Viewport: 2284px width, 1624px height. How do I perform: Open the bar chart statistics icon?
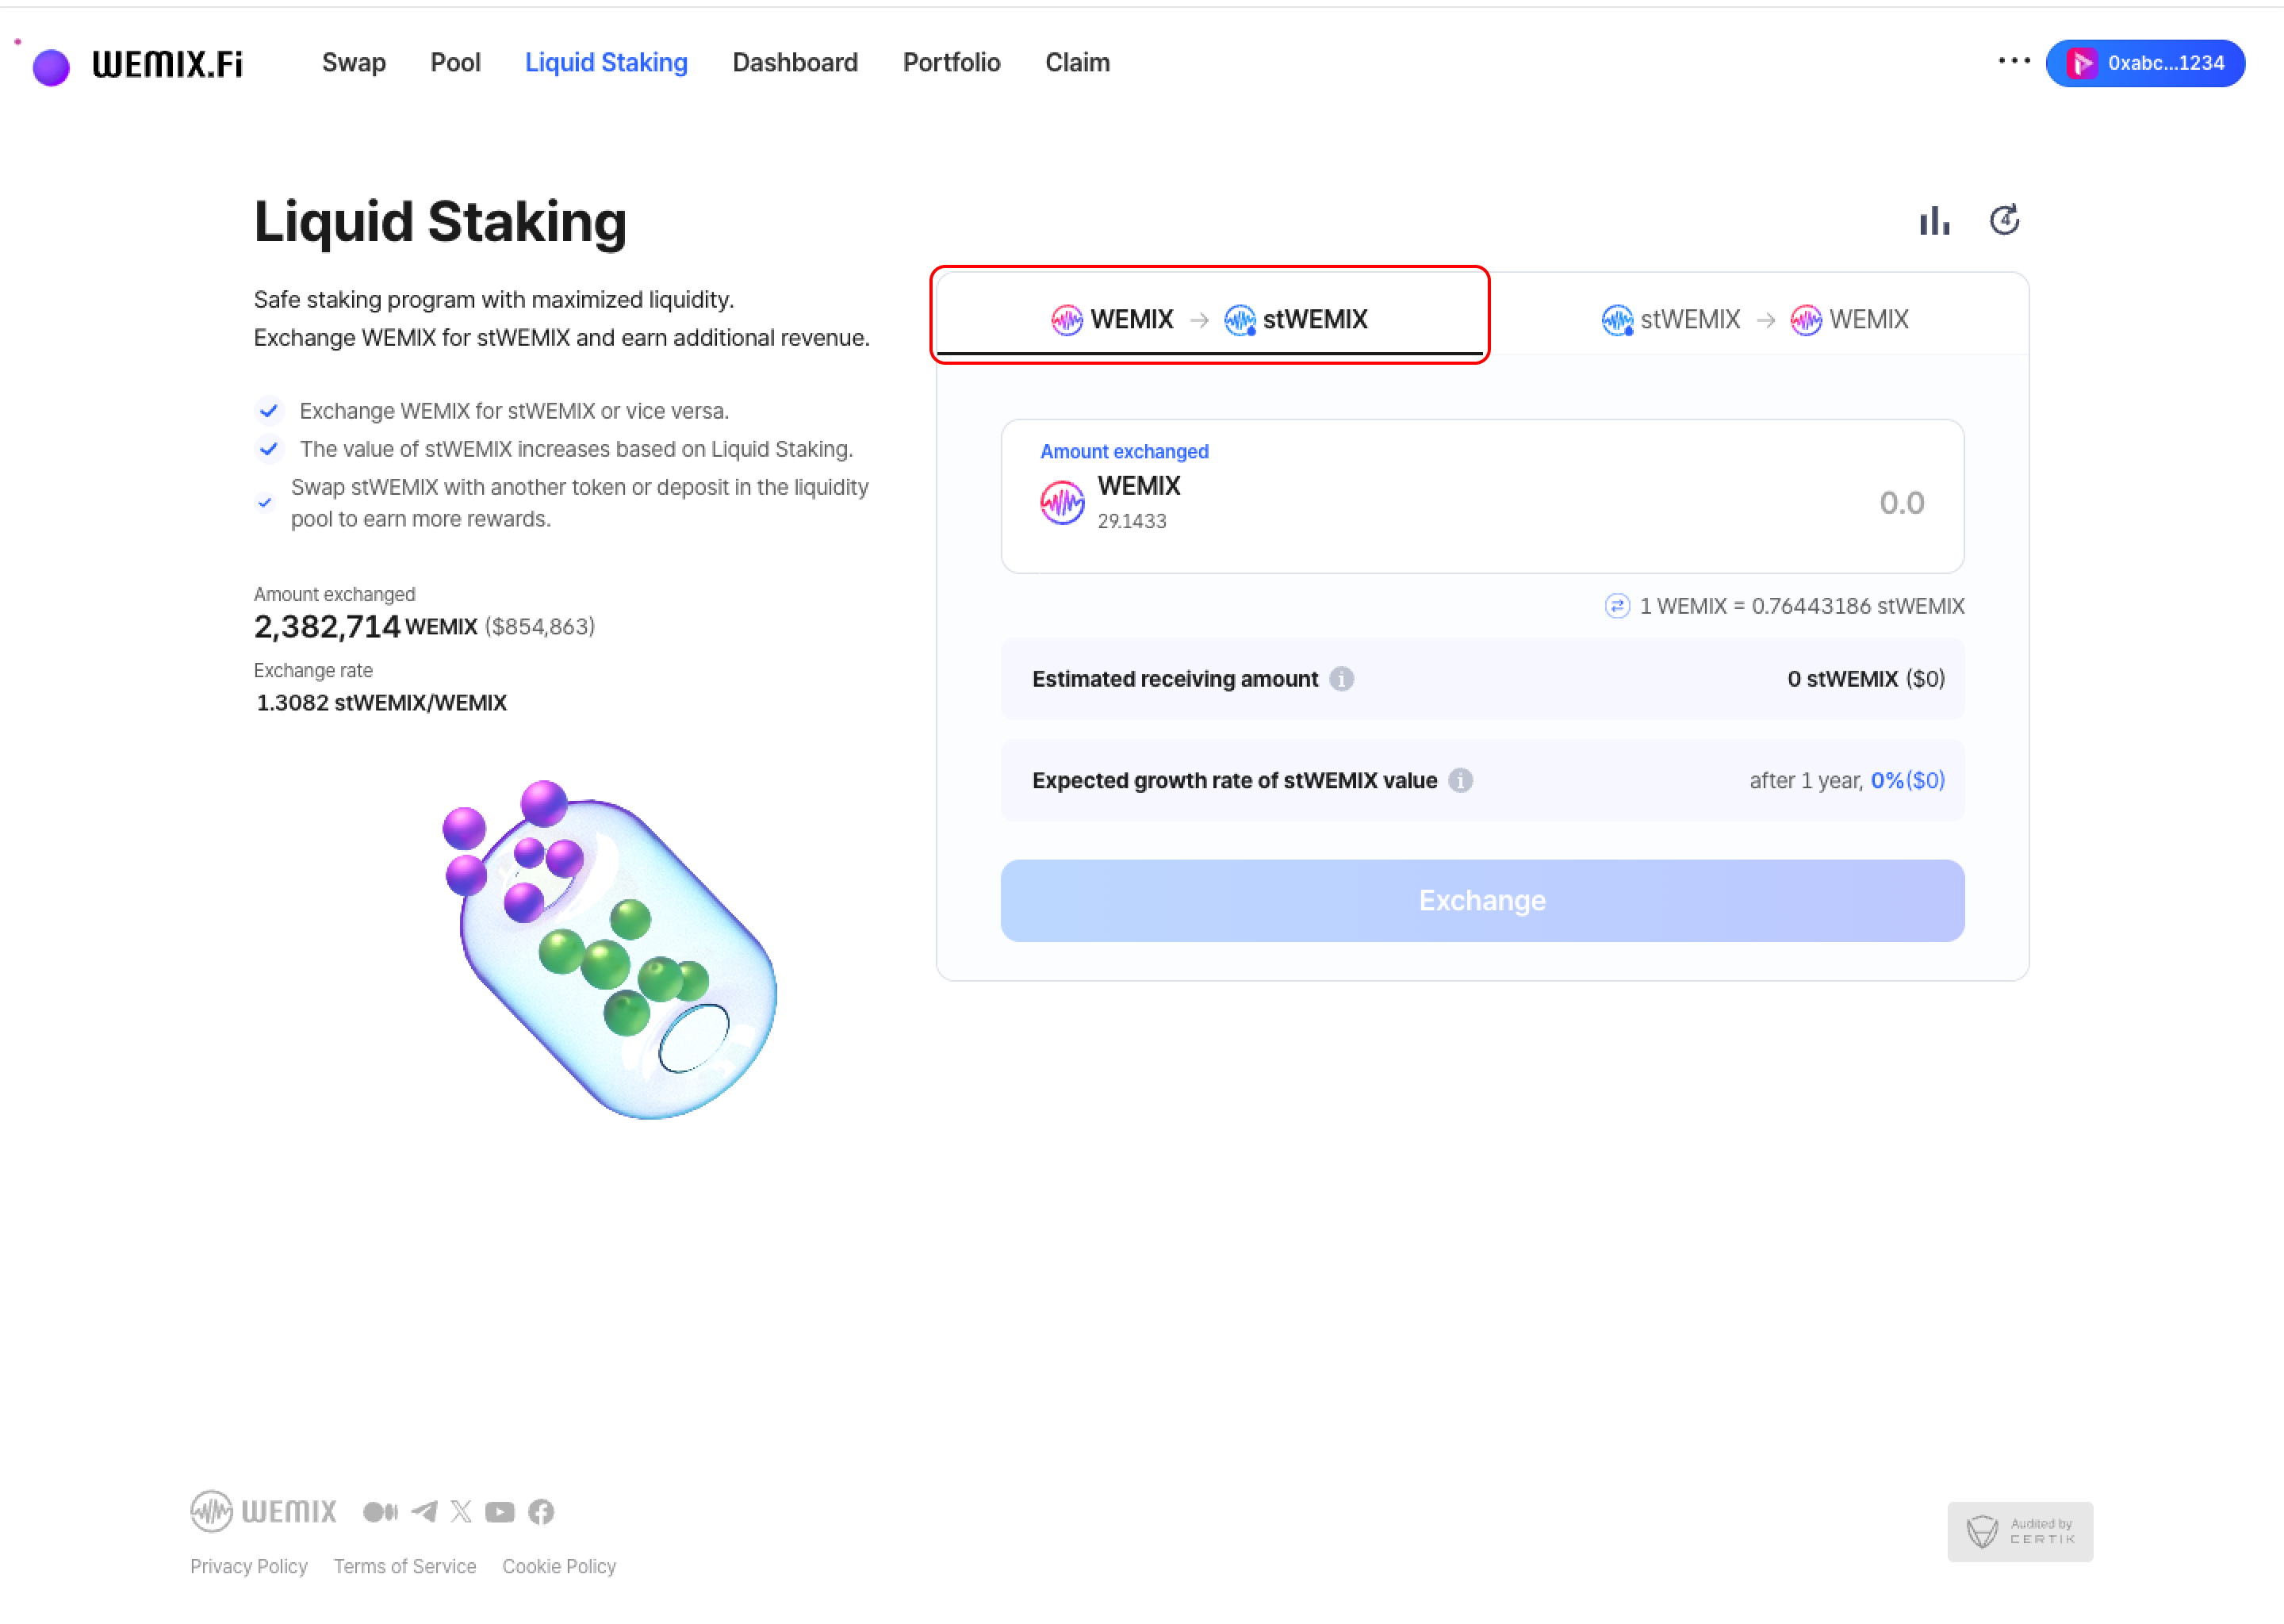[x=1934, y=221]
